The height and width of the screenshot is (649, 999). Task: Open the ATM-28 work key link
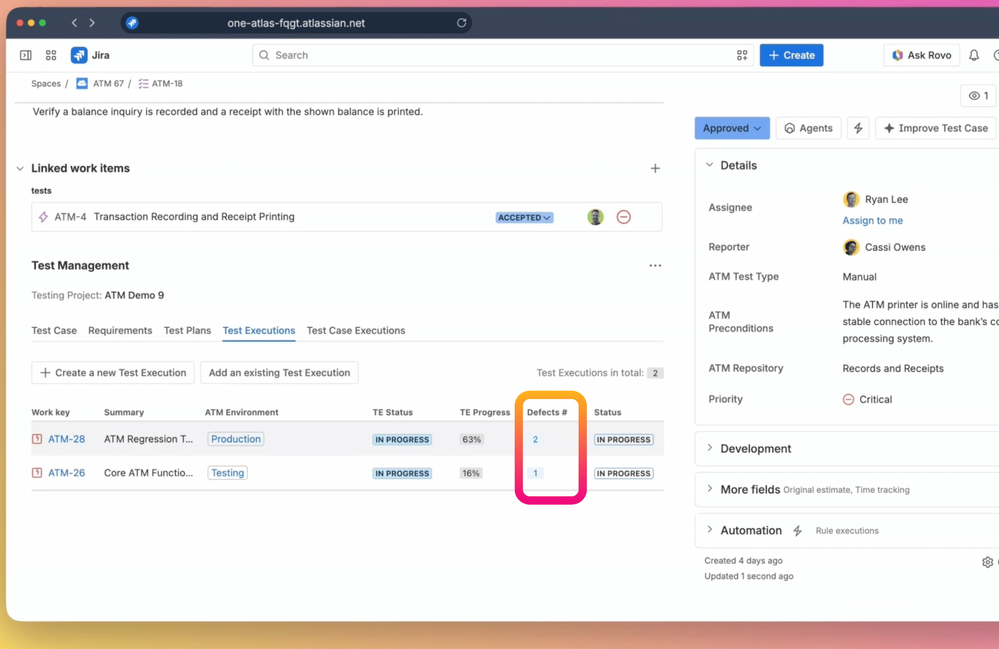click(66, 439)
